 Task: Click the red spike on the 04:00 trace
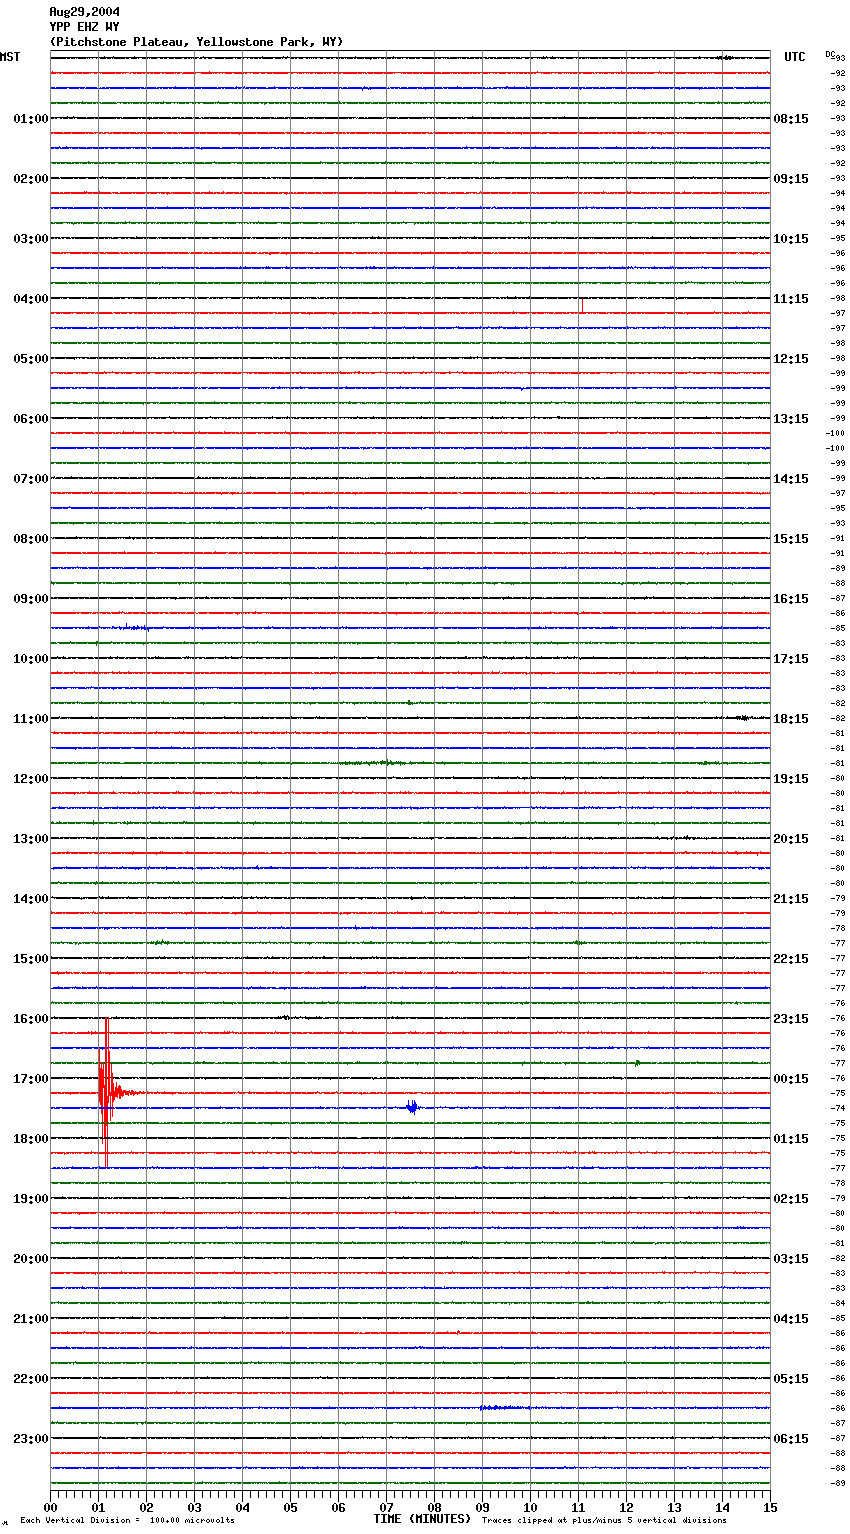582,306
